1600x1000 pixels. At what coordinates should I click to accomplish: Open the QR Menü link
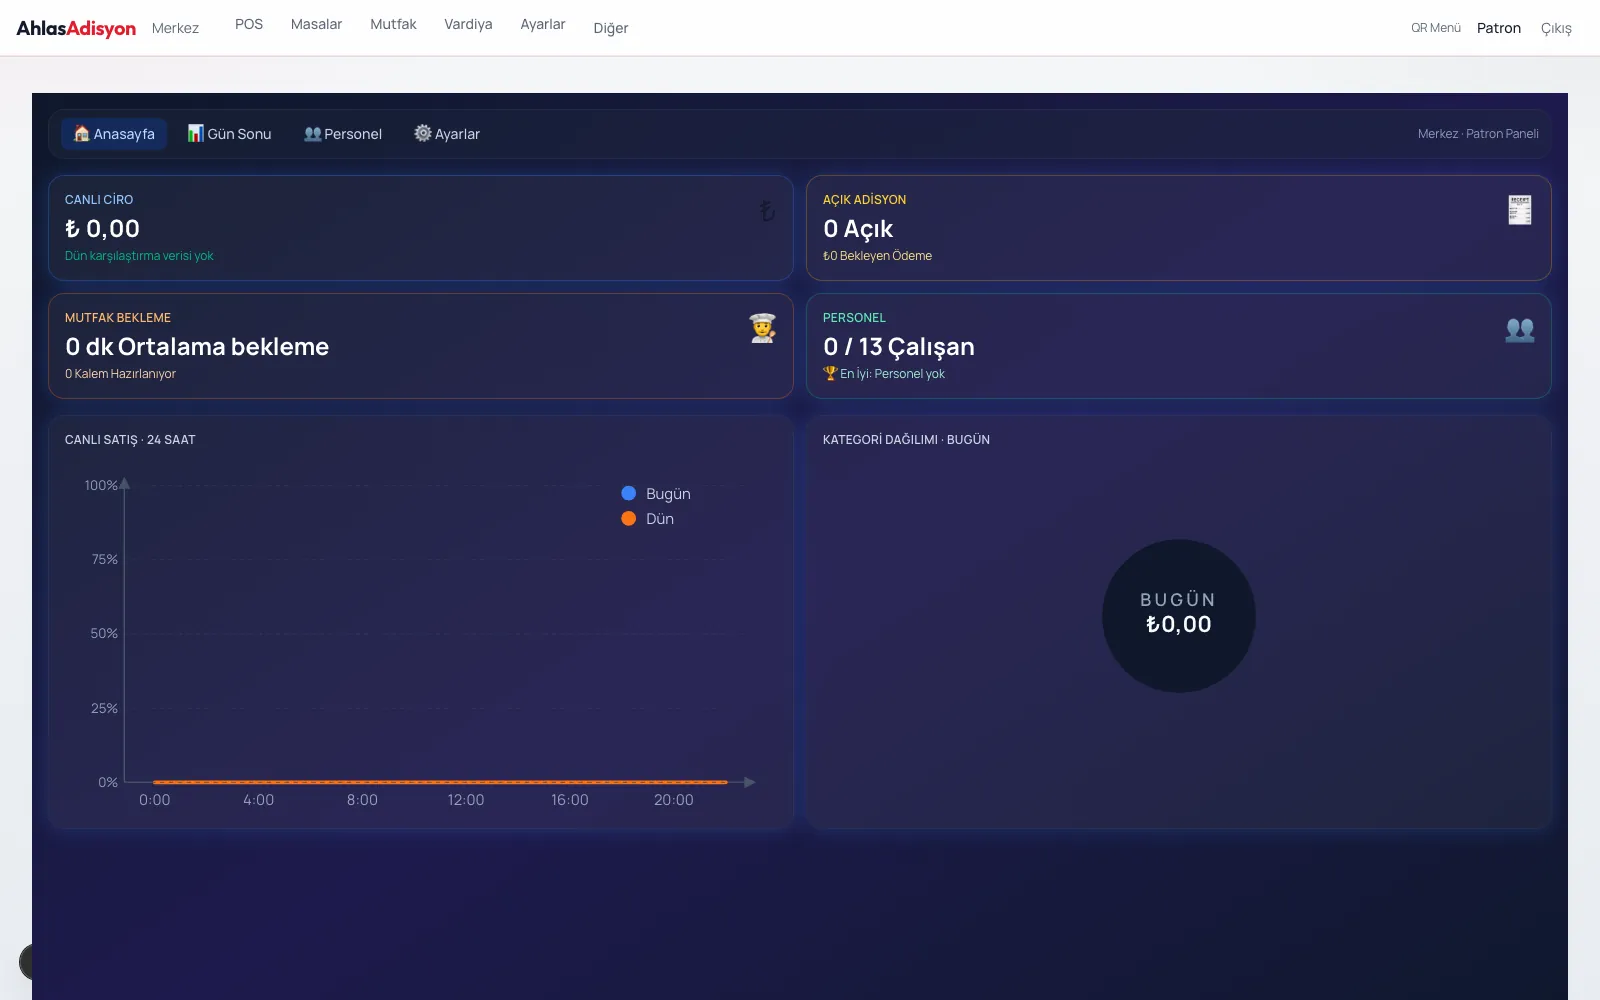1436,28
